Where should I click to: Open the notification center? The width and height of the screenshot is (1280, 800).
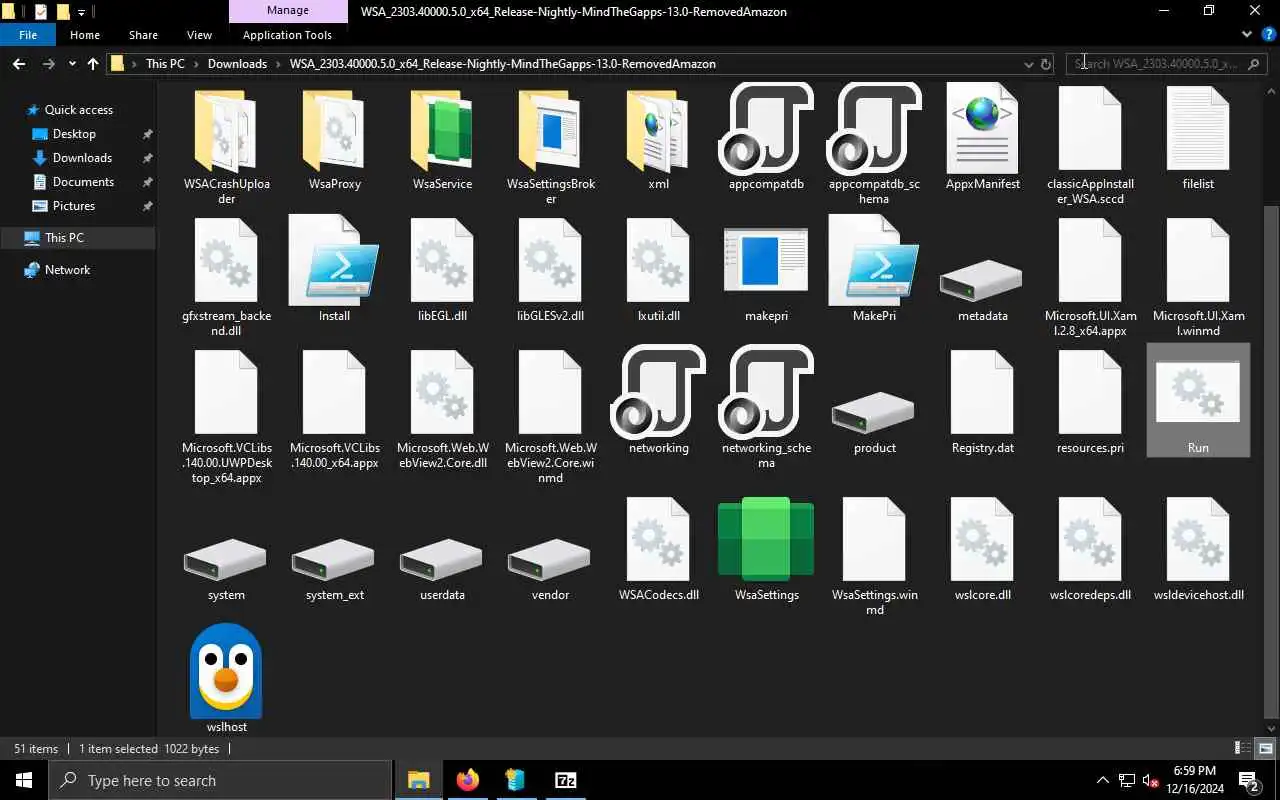(1249, 780)
